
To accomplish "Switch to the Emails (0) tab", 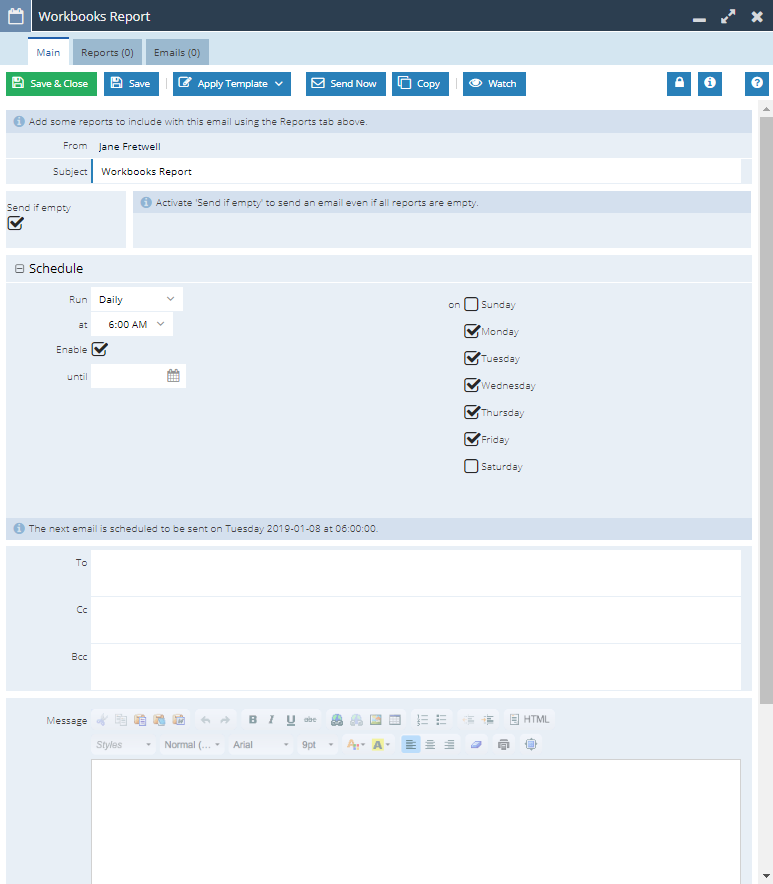I will [177, 52].
